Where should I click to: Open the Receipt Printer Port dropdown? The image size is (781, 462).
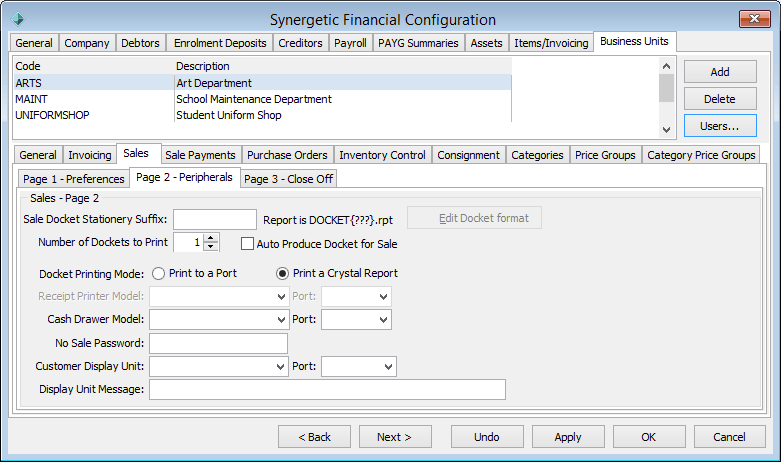pyautogui.click(x=384, y=297)
